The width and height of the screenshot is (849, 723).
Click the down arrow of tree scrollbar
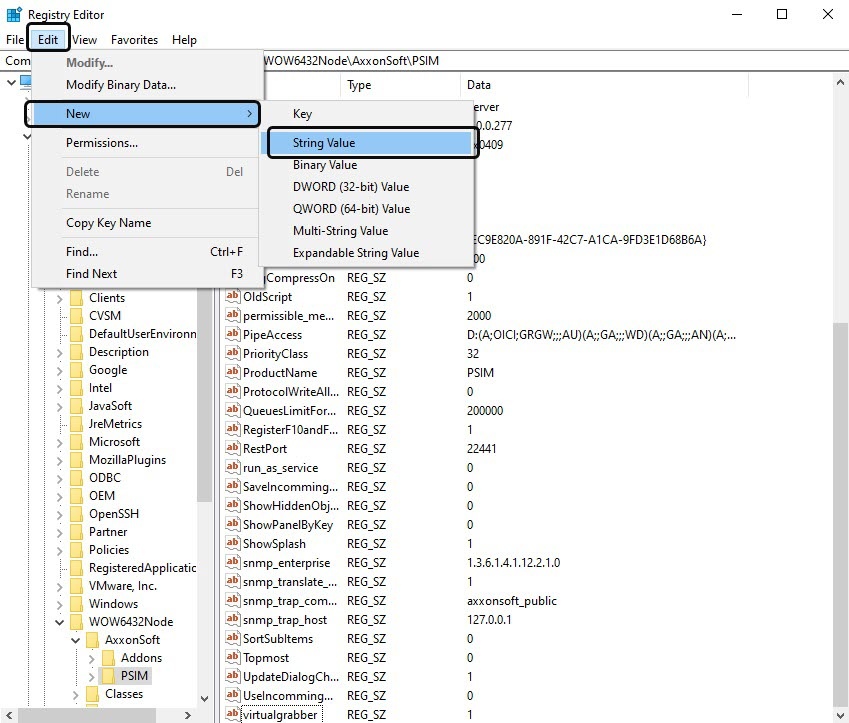click(205, 698)
